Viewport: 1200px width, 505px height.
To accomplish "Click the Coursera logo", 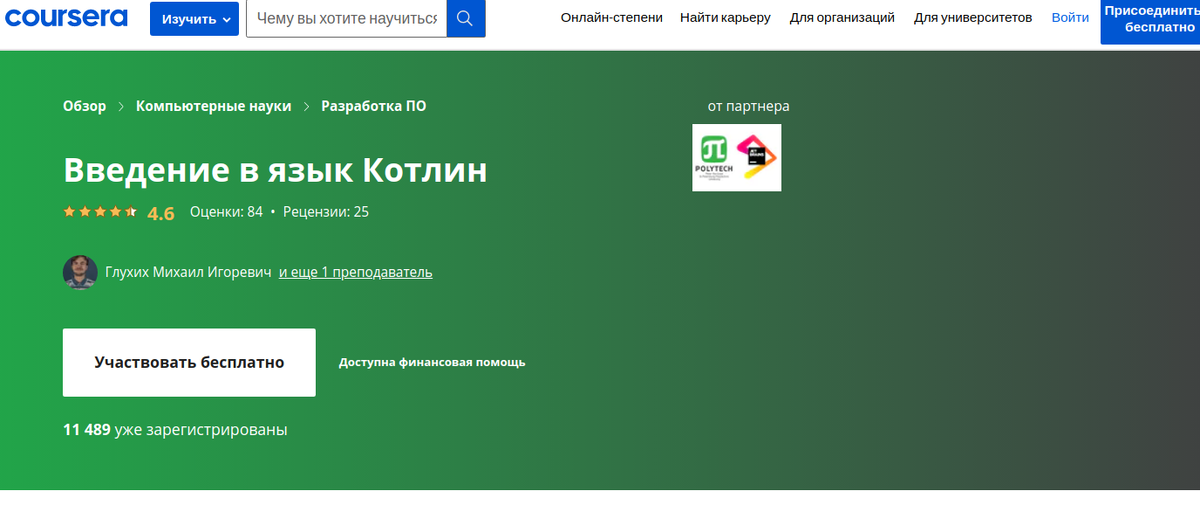I will pyautogui.click(x=64, y=17).
